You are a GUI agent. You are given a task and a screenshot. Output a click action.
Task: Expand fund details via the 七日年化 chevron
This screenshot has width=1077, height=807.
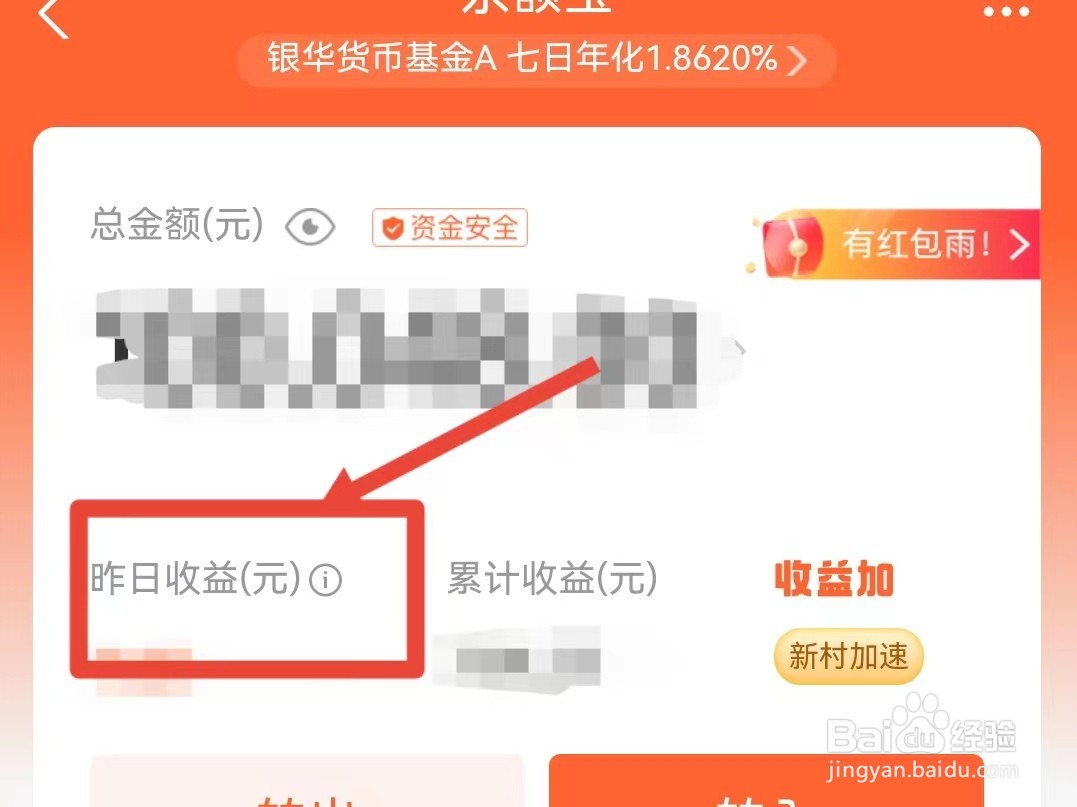797,60
